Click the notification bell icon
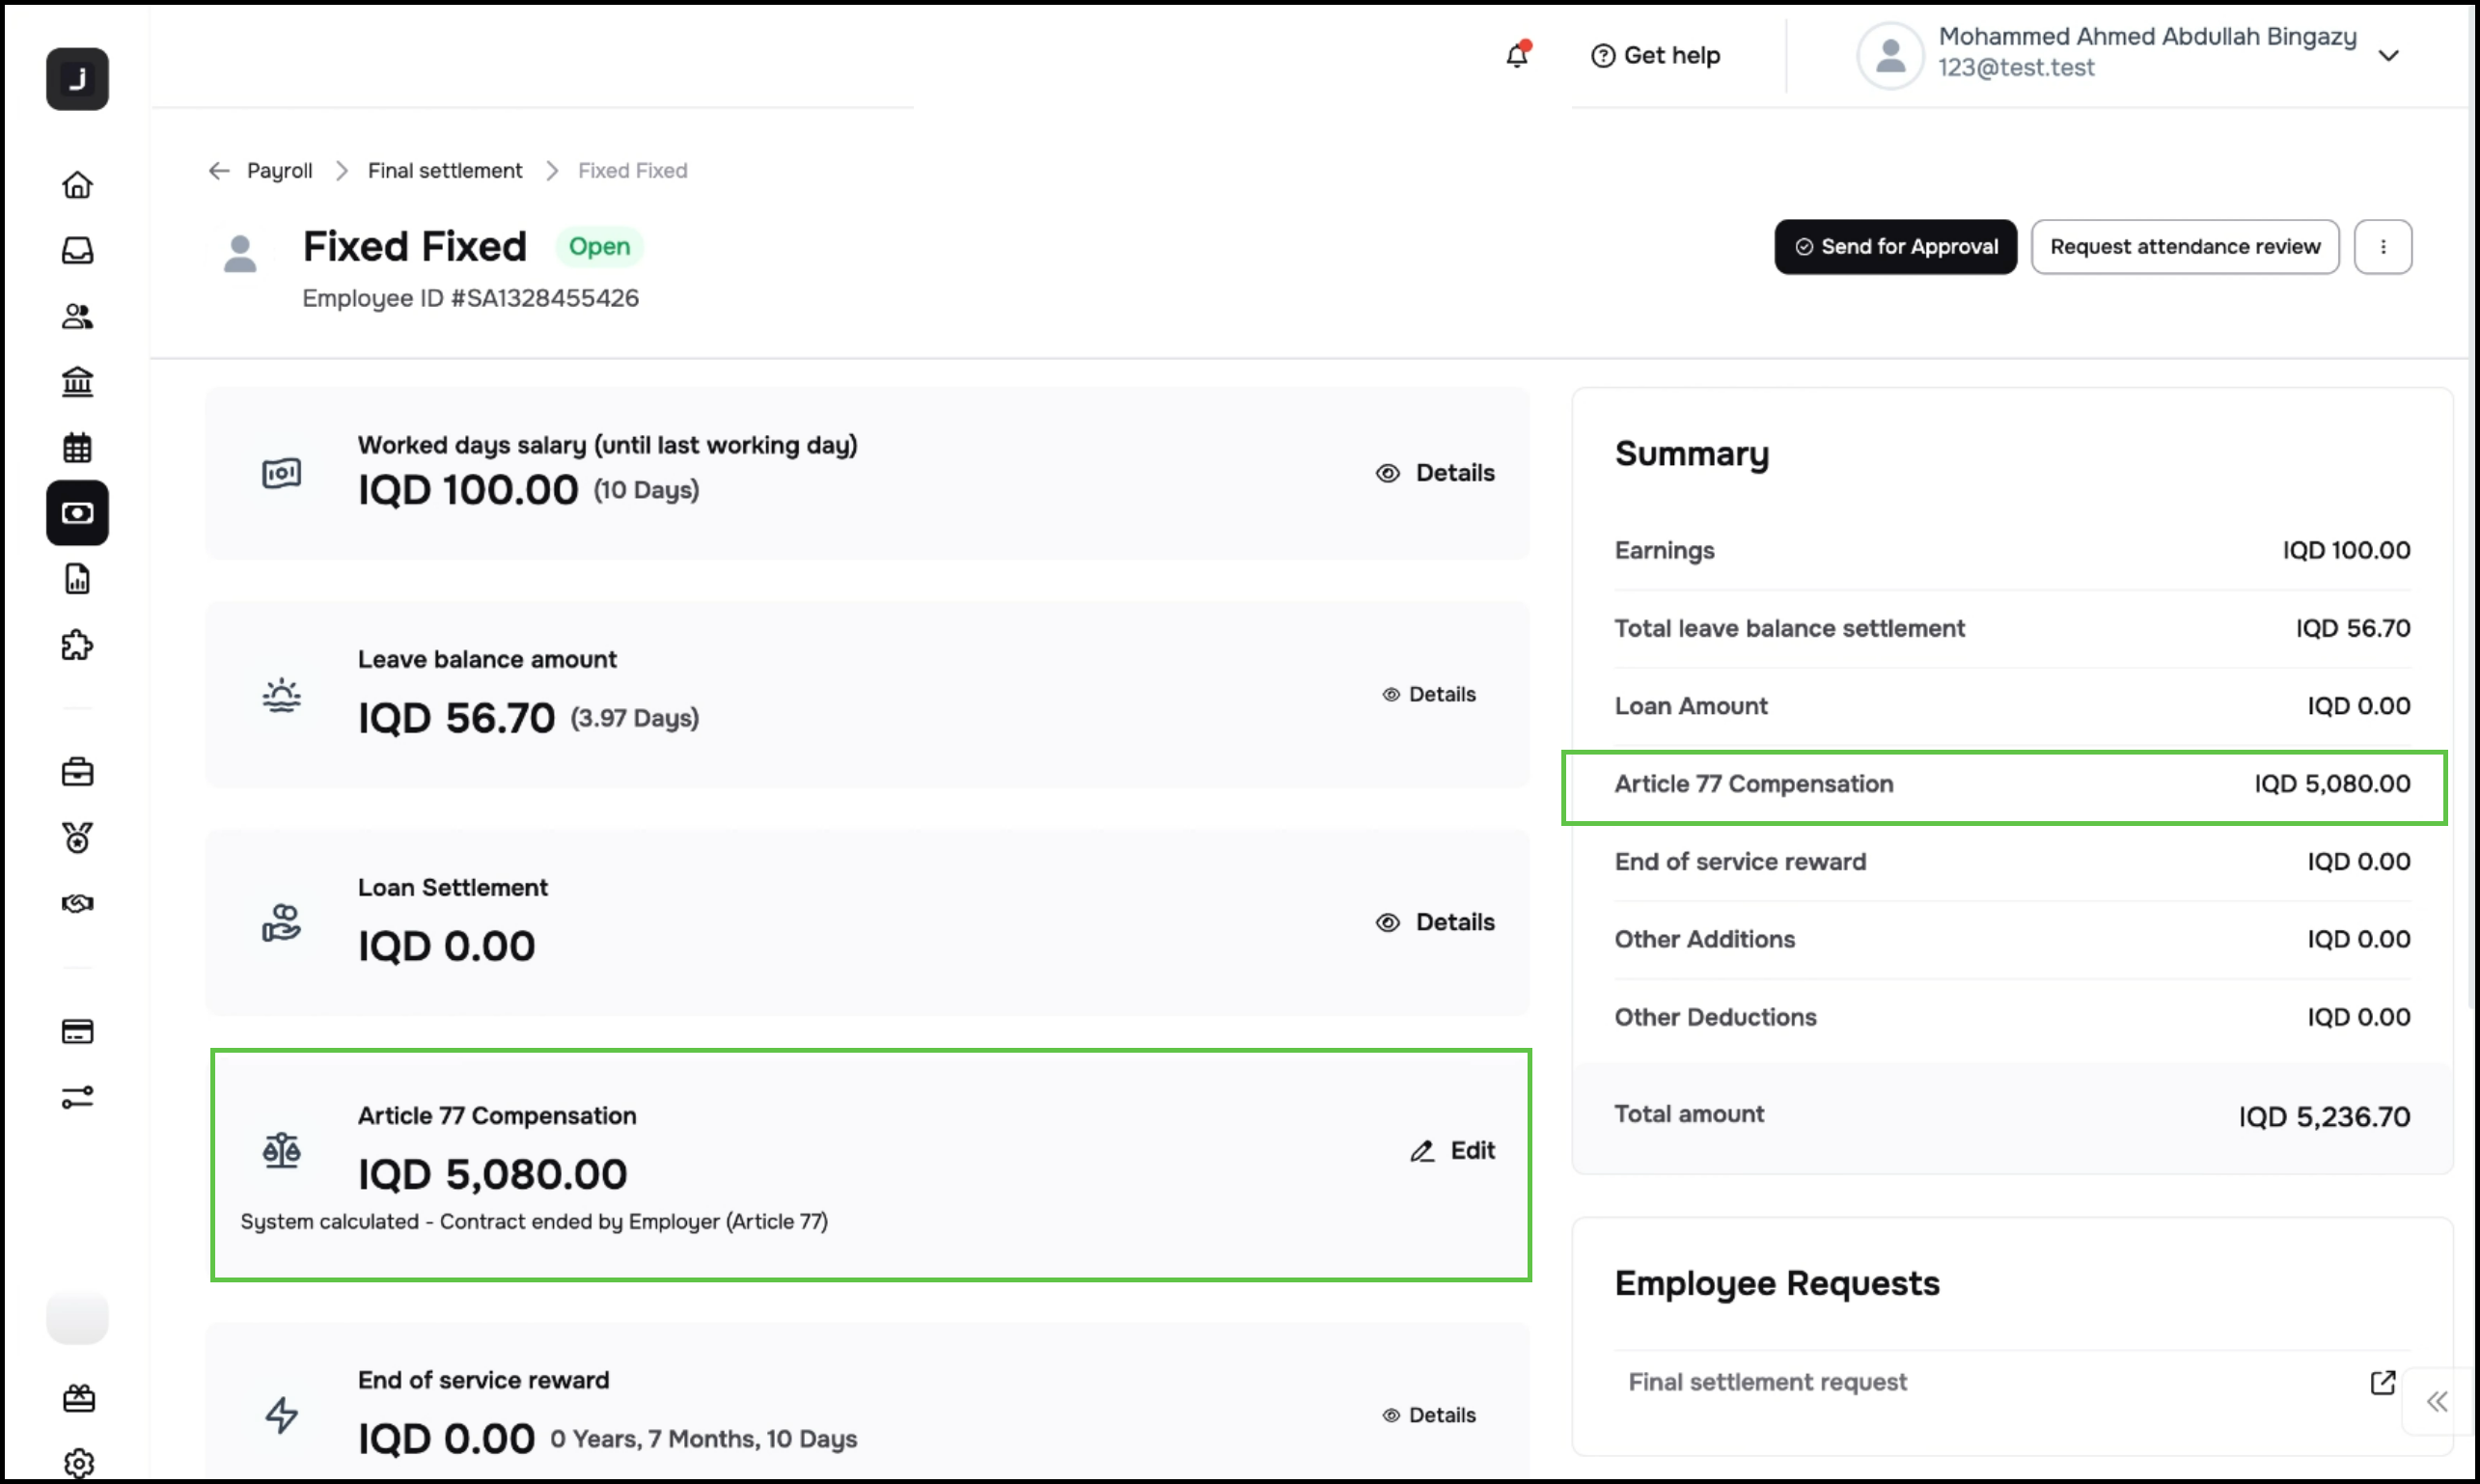This screenshot has width=2480, height=1484. point(1517,55)
